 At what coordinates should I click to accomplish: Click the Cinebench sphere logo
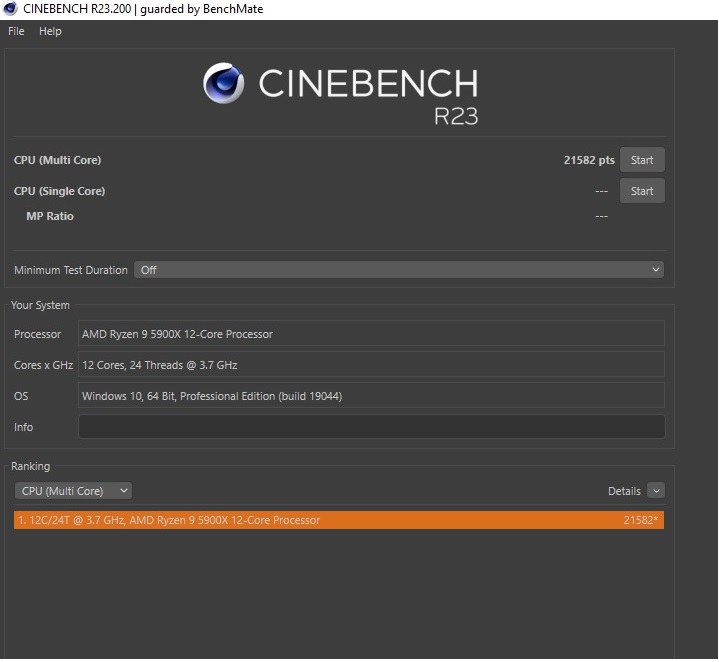tap(223, 83)
